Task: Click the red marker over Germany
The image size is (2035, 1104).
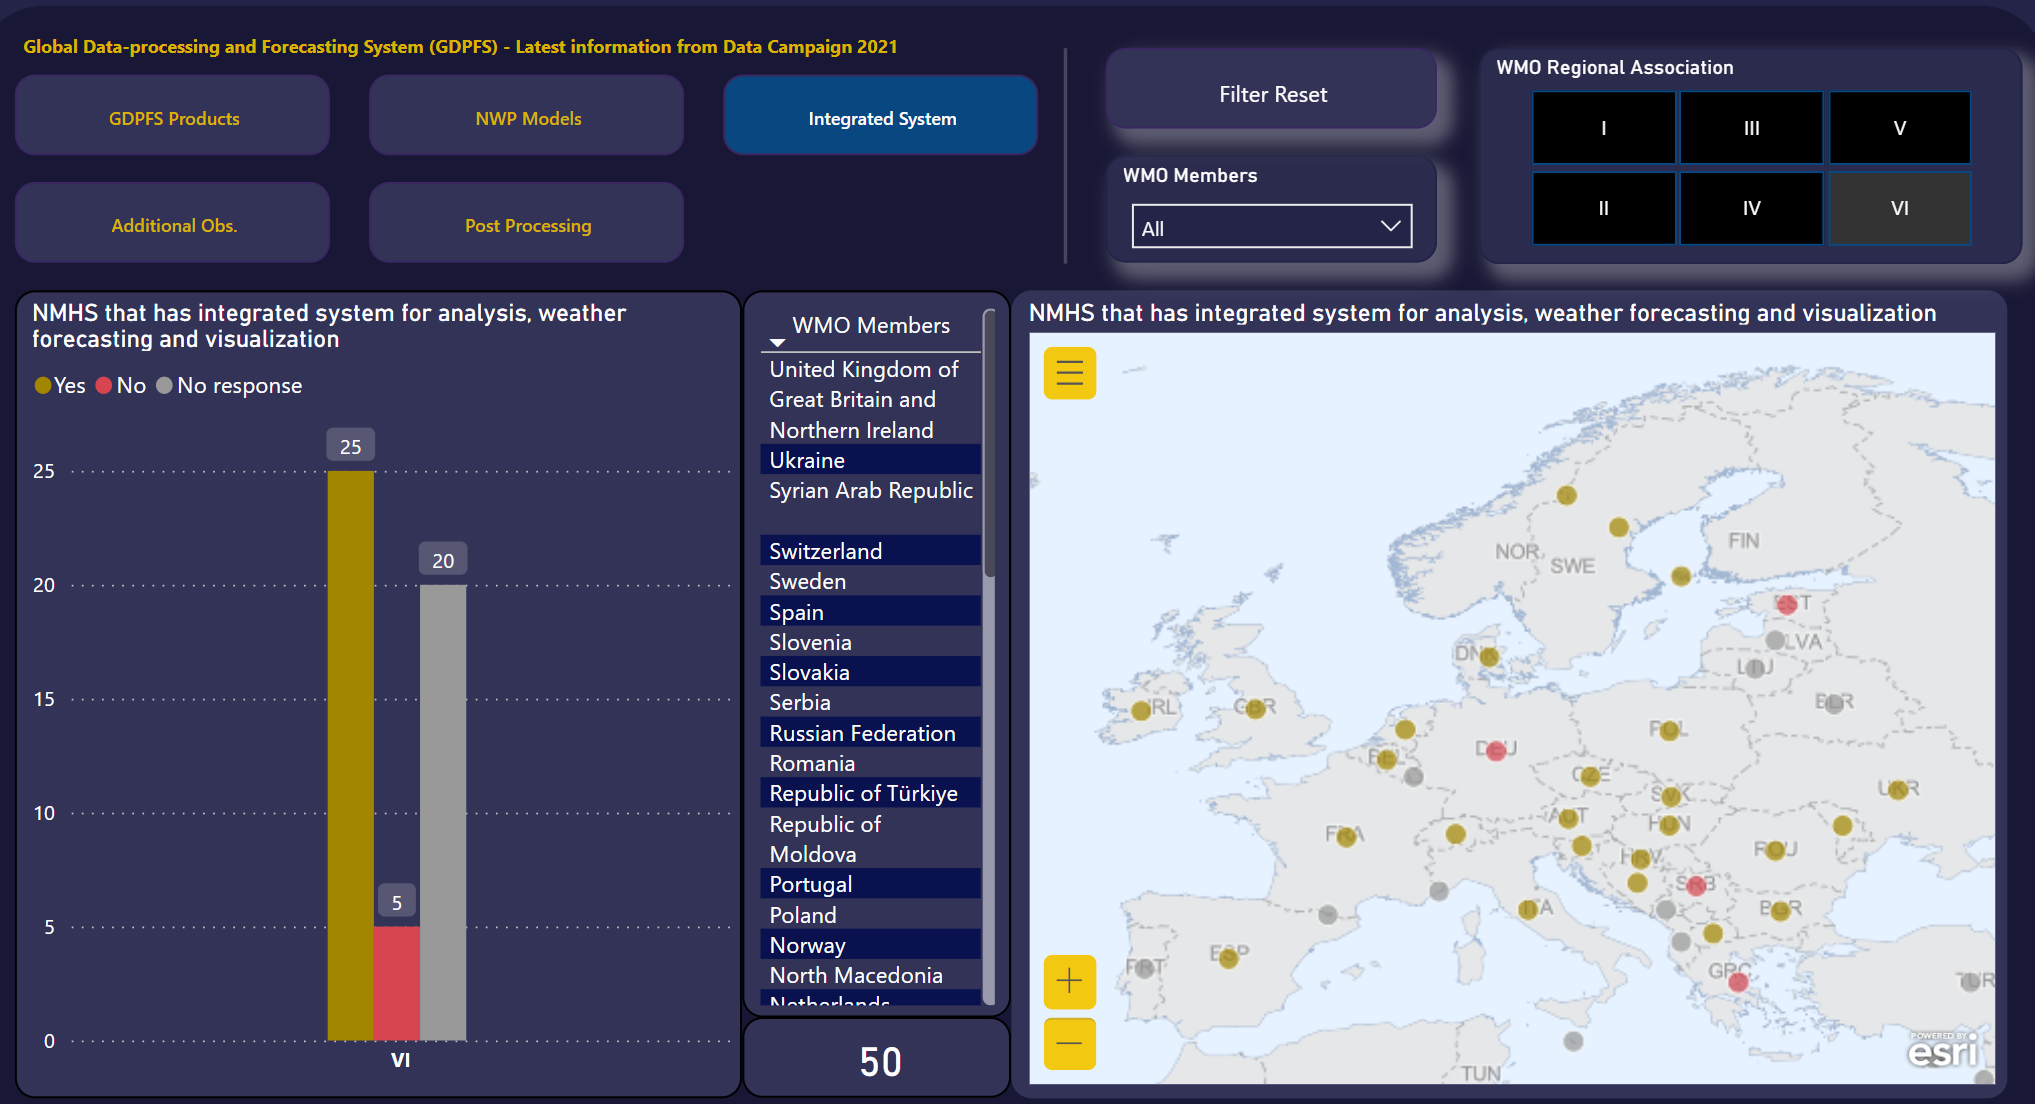Action: point(1496,751)
